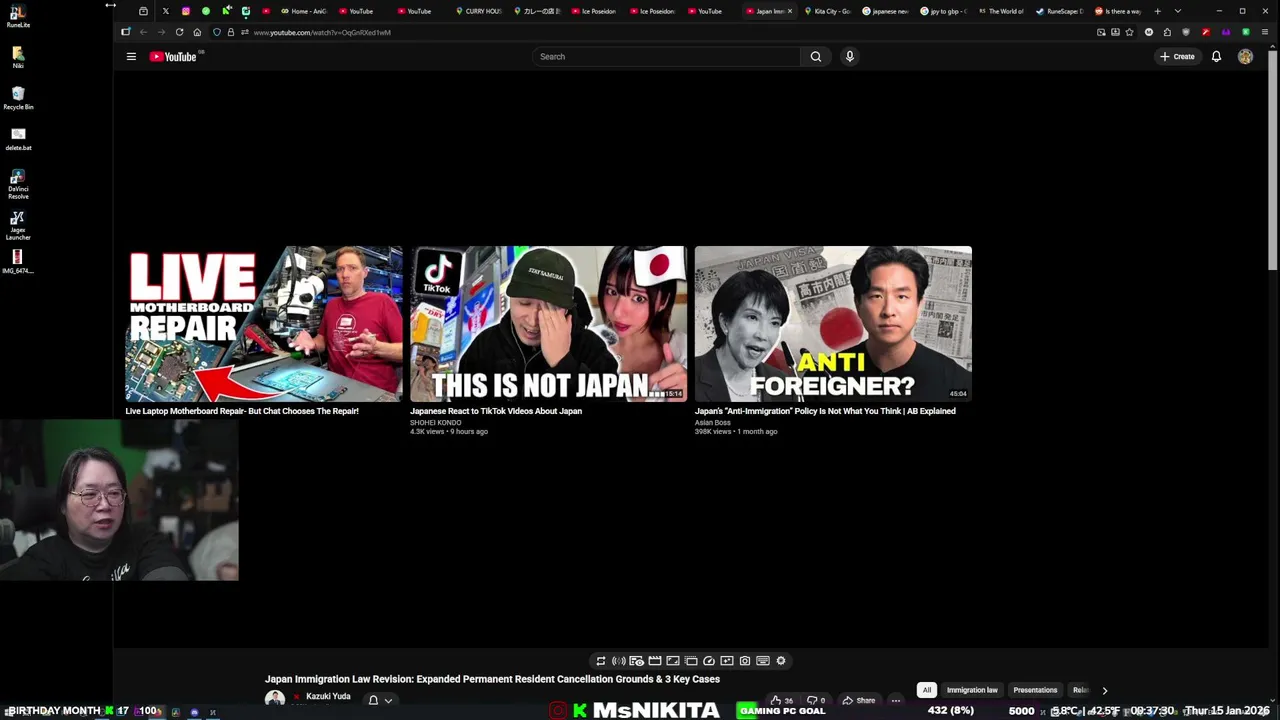Click the Create button on YouTube
Screen dimensions: 1280x720
click(1177, 57)
